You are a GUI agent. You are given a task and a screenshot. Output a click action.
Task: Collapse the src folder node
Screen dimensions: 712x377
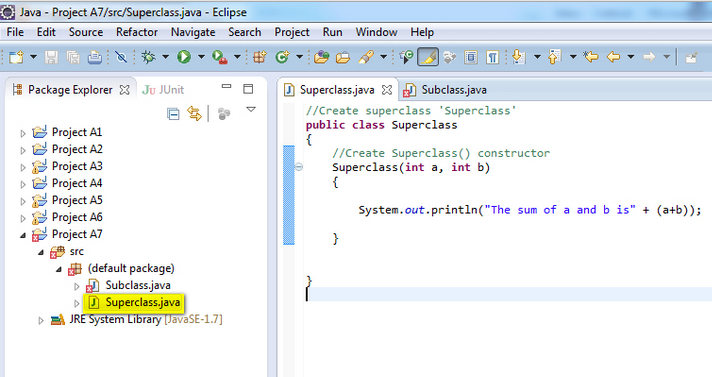click(x=41, y=252)
